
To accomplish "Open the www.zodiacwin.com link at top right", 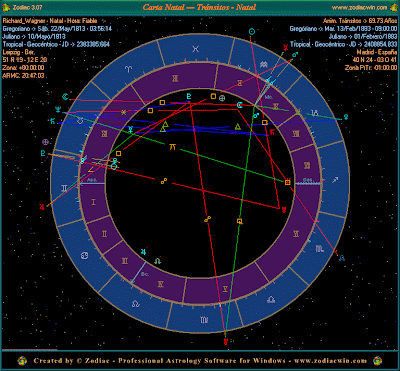I will (x=360, y=7).
